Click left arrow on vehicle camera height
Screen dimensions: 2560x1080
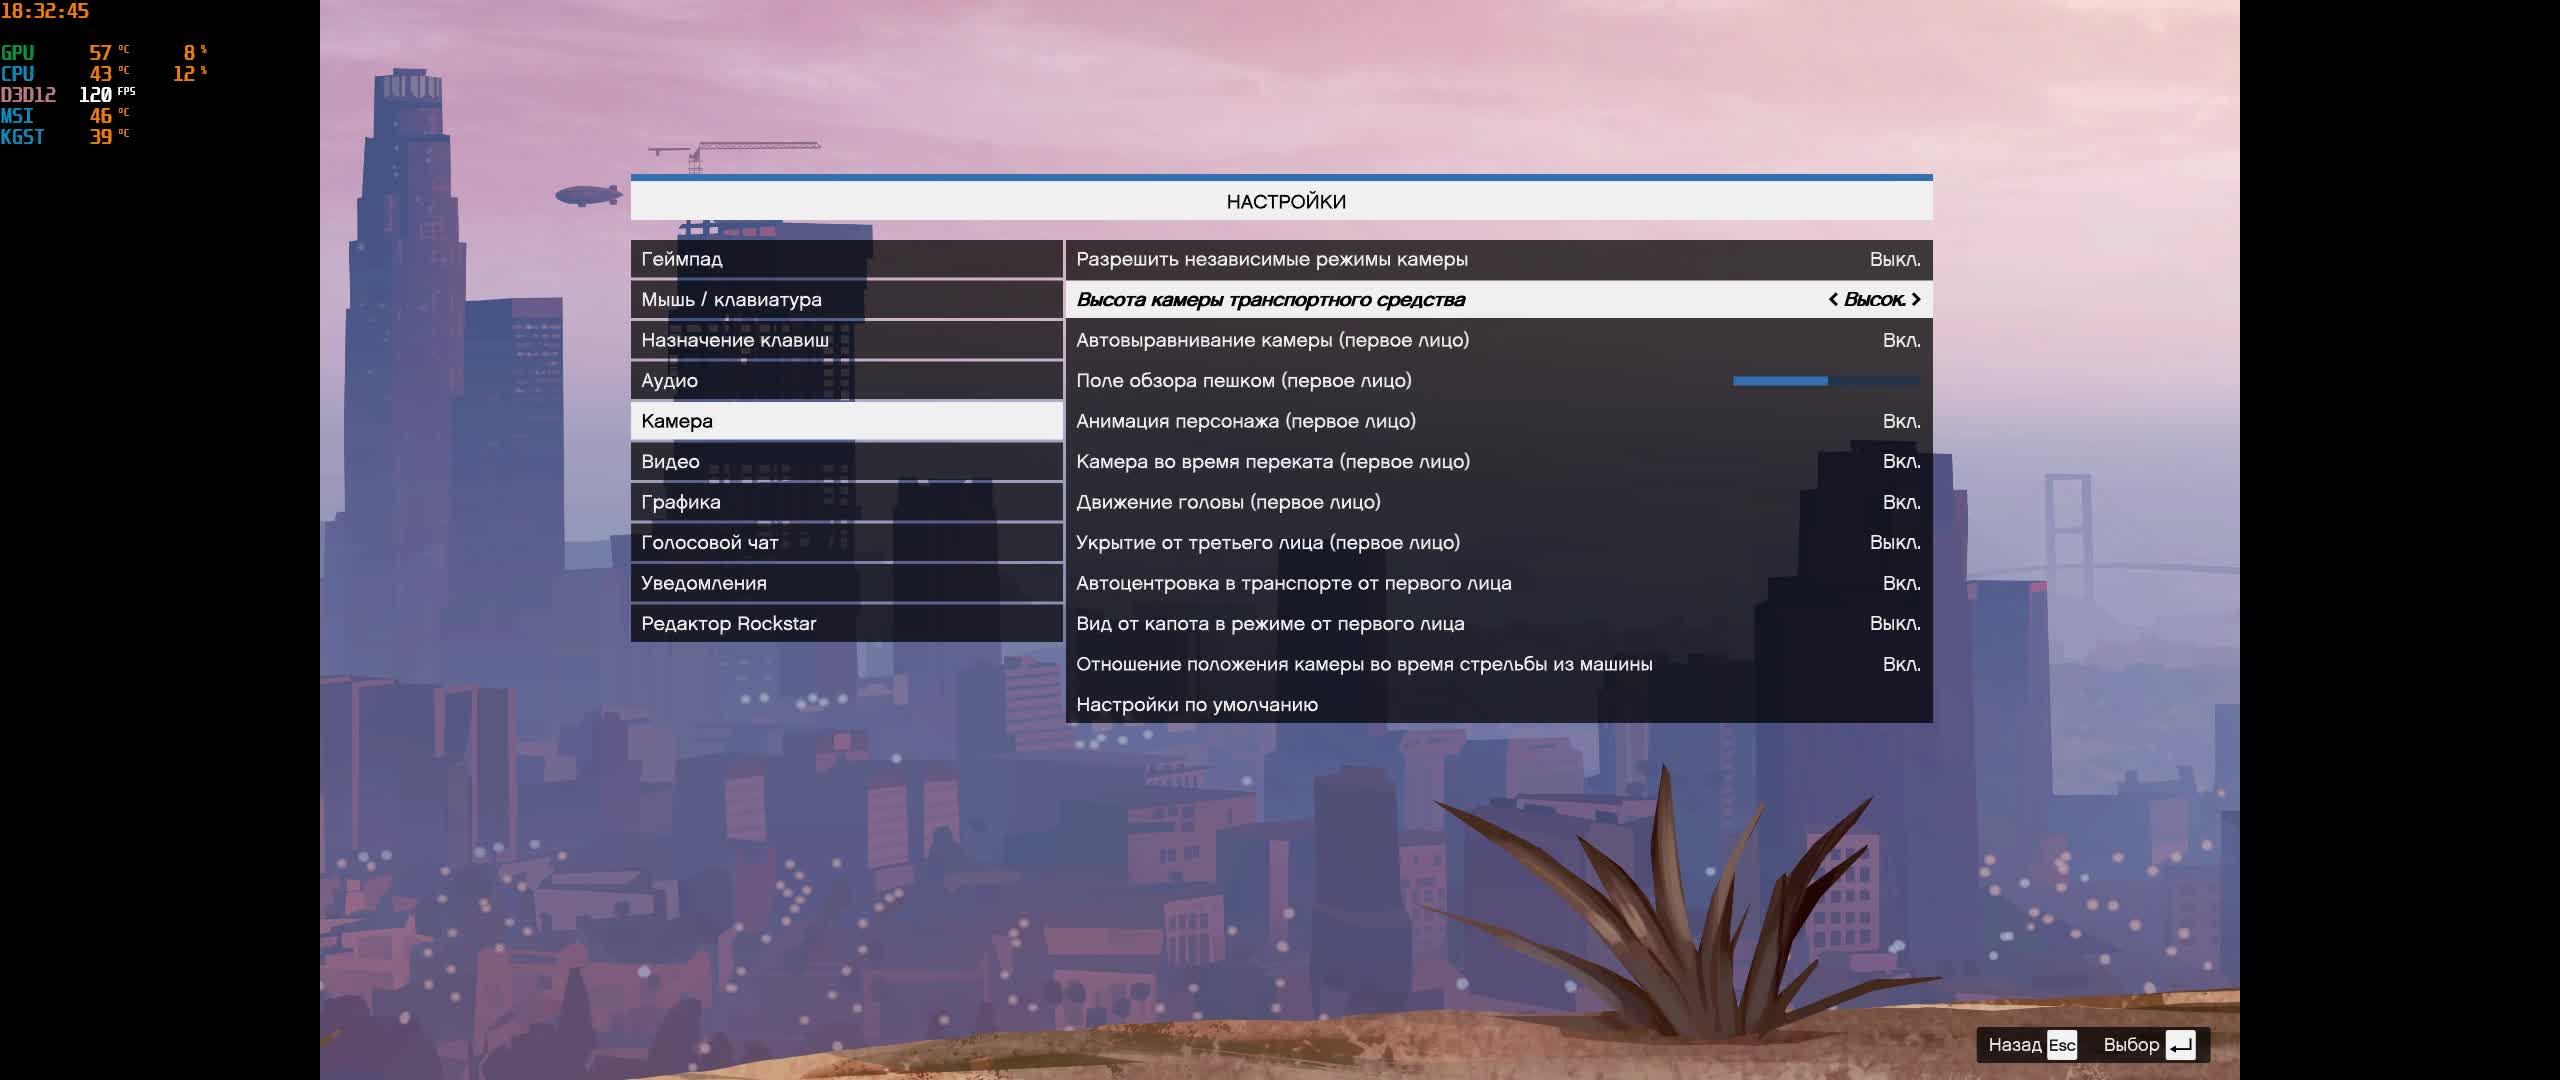tap(1833, 299)
